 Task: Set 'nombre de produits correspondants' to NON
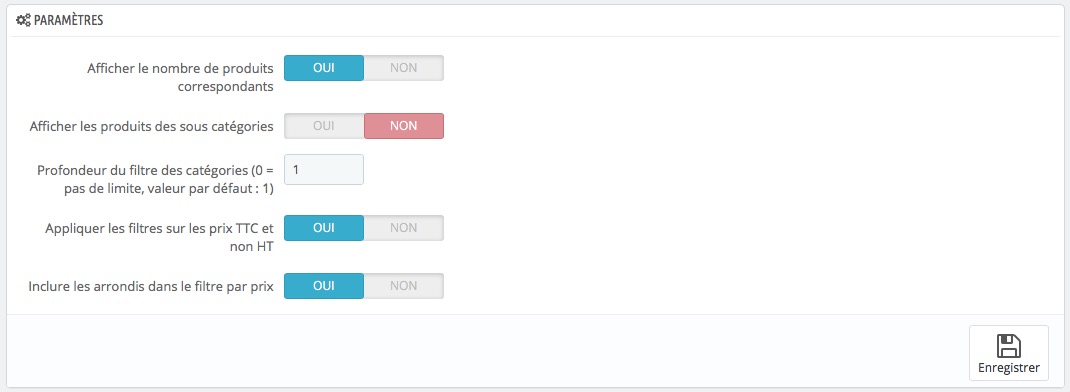[x=403, y=68]
